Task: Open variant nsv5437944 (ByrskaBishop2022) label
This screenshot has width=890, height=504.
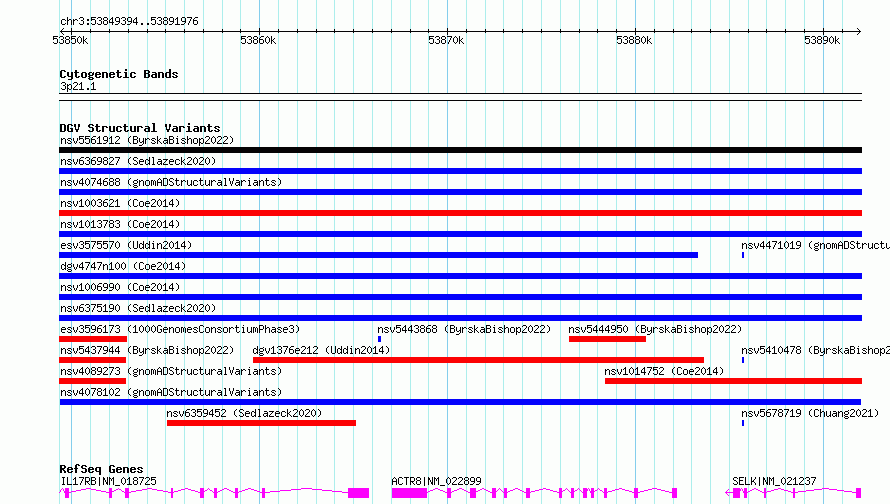Action: pyautogui.click(x=147, y=350)
